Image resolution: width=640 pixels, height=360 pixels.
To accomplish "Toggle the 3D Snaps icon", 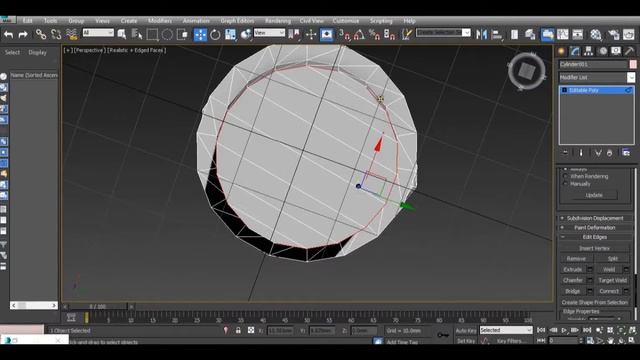I will coord(345,35).
